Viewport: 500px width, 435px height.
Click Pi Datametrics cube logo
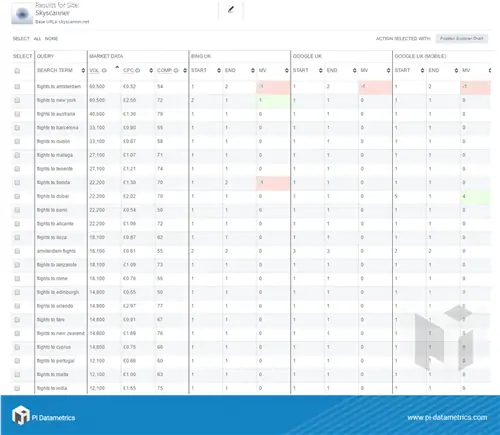(x=21, y=415)
